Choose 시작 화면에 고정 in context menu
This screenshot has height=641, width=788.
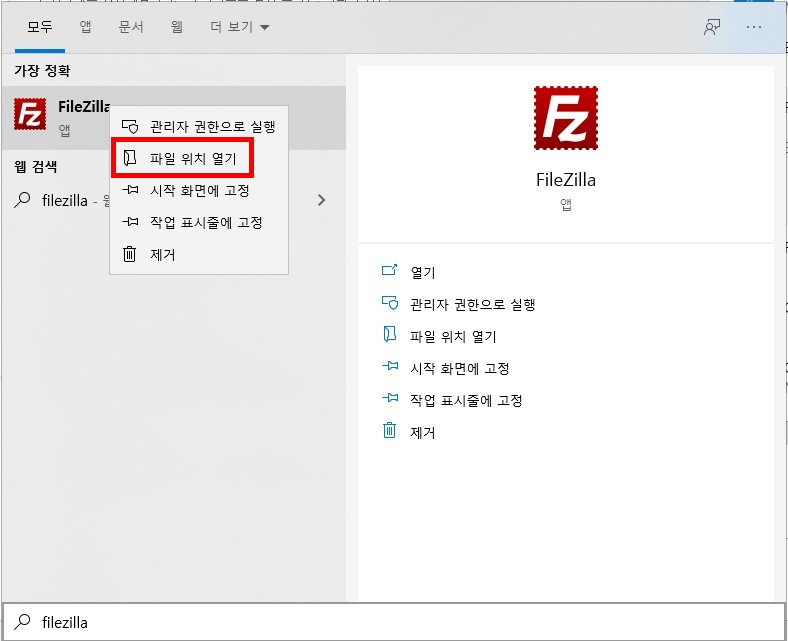(199, 191)
